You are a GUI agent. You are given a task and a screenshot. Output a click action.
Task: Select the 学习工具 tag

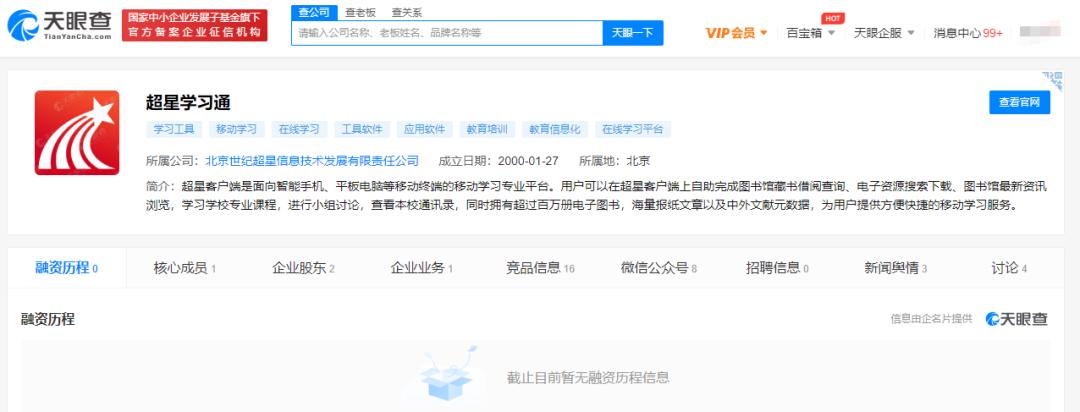(x=174, y=129)
